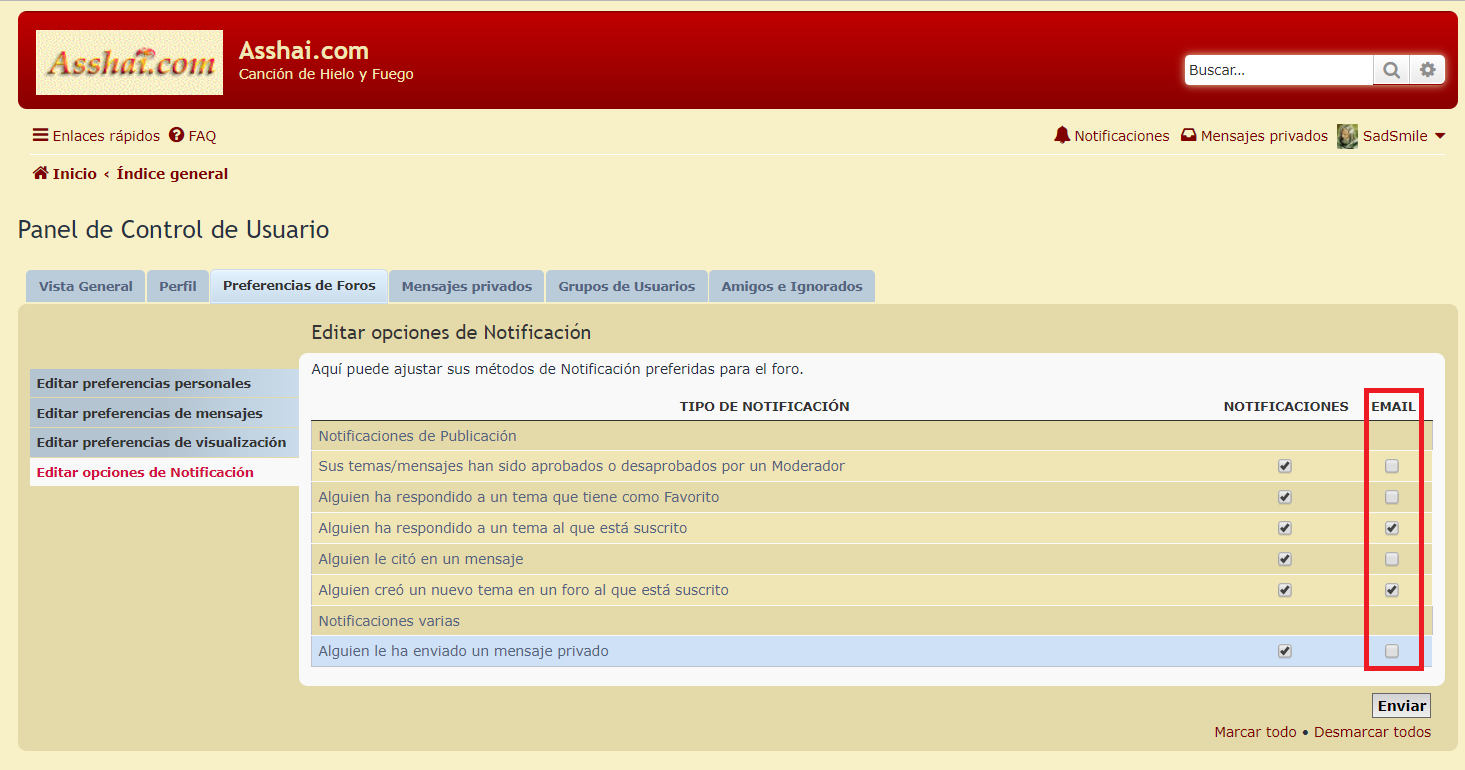Switch to the Perfil tab
This screenshot has width=1465, height=770.
tap(178, 286)
